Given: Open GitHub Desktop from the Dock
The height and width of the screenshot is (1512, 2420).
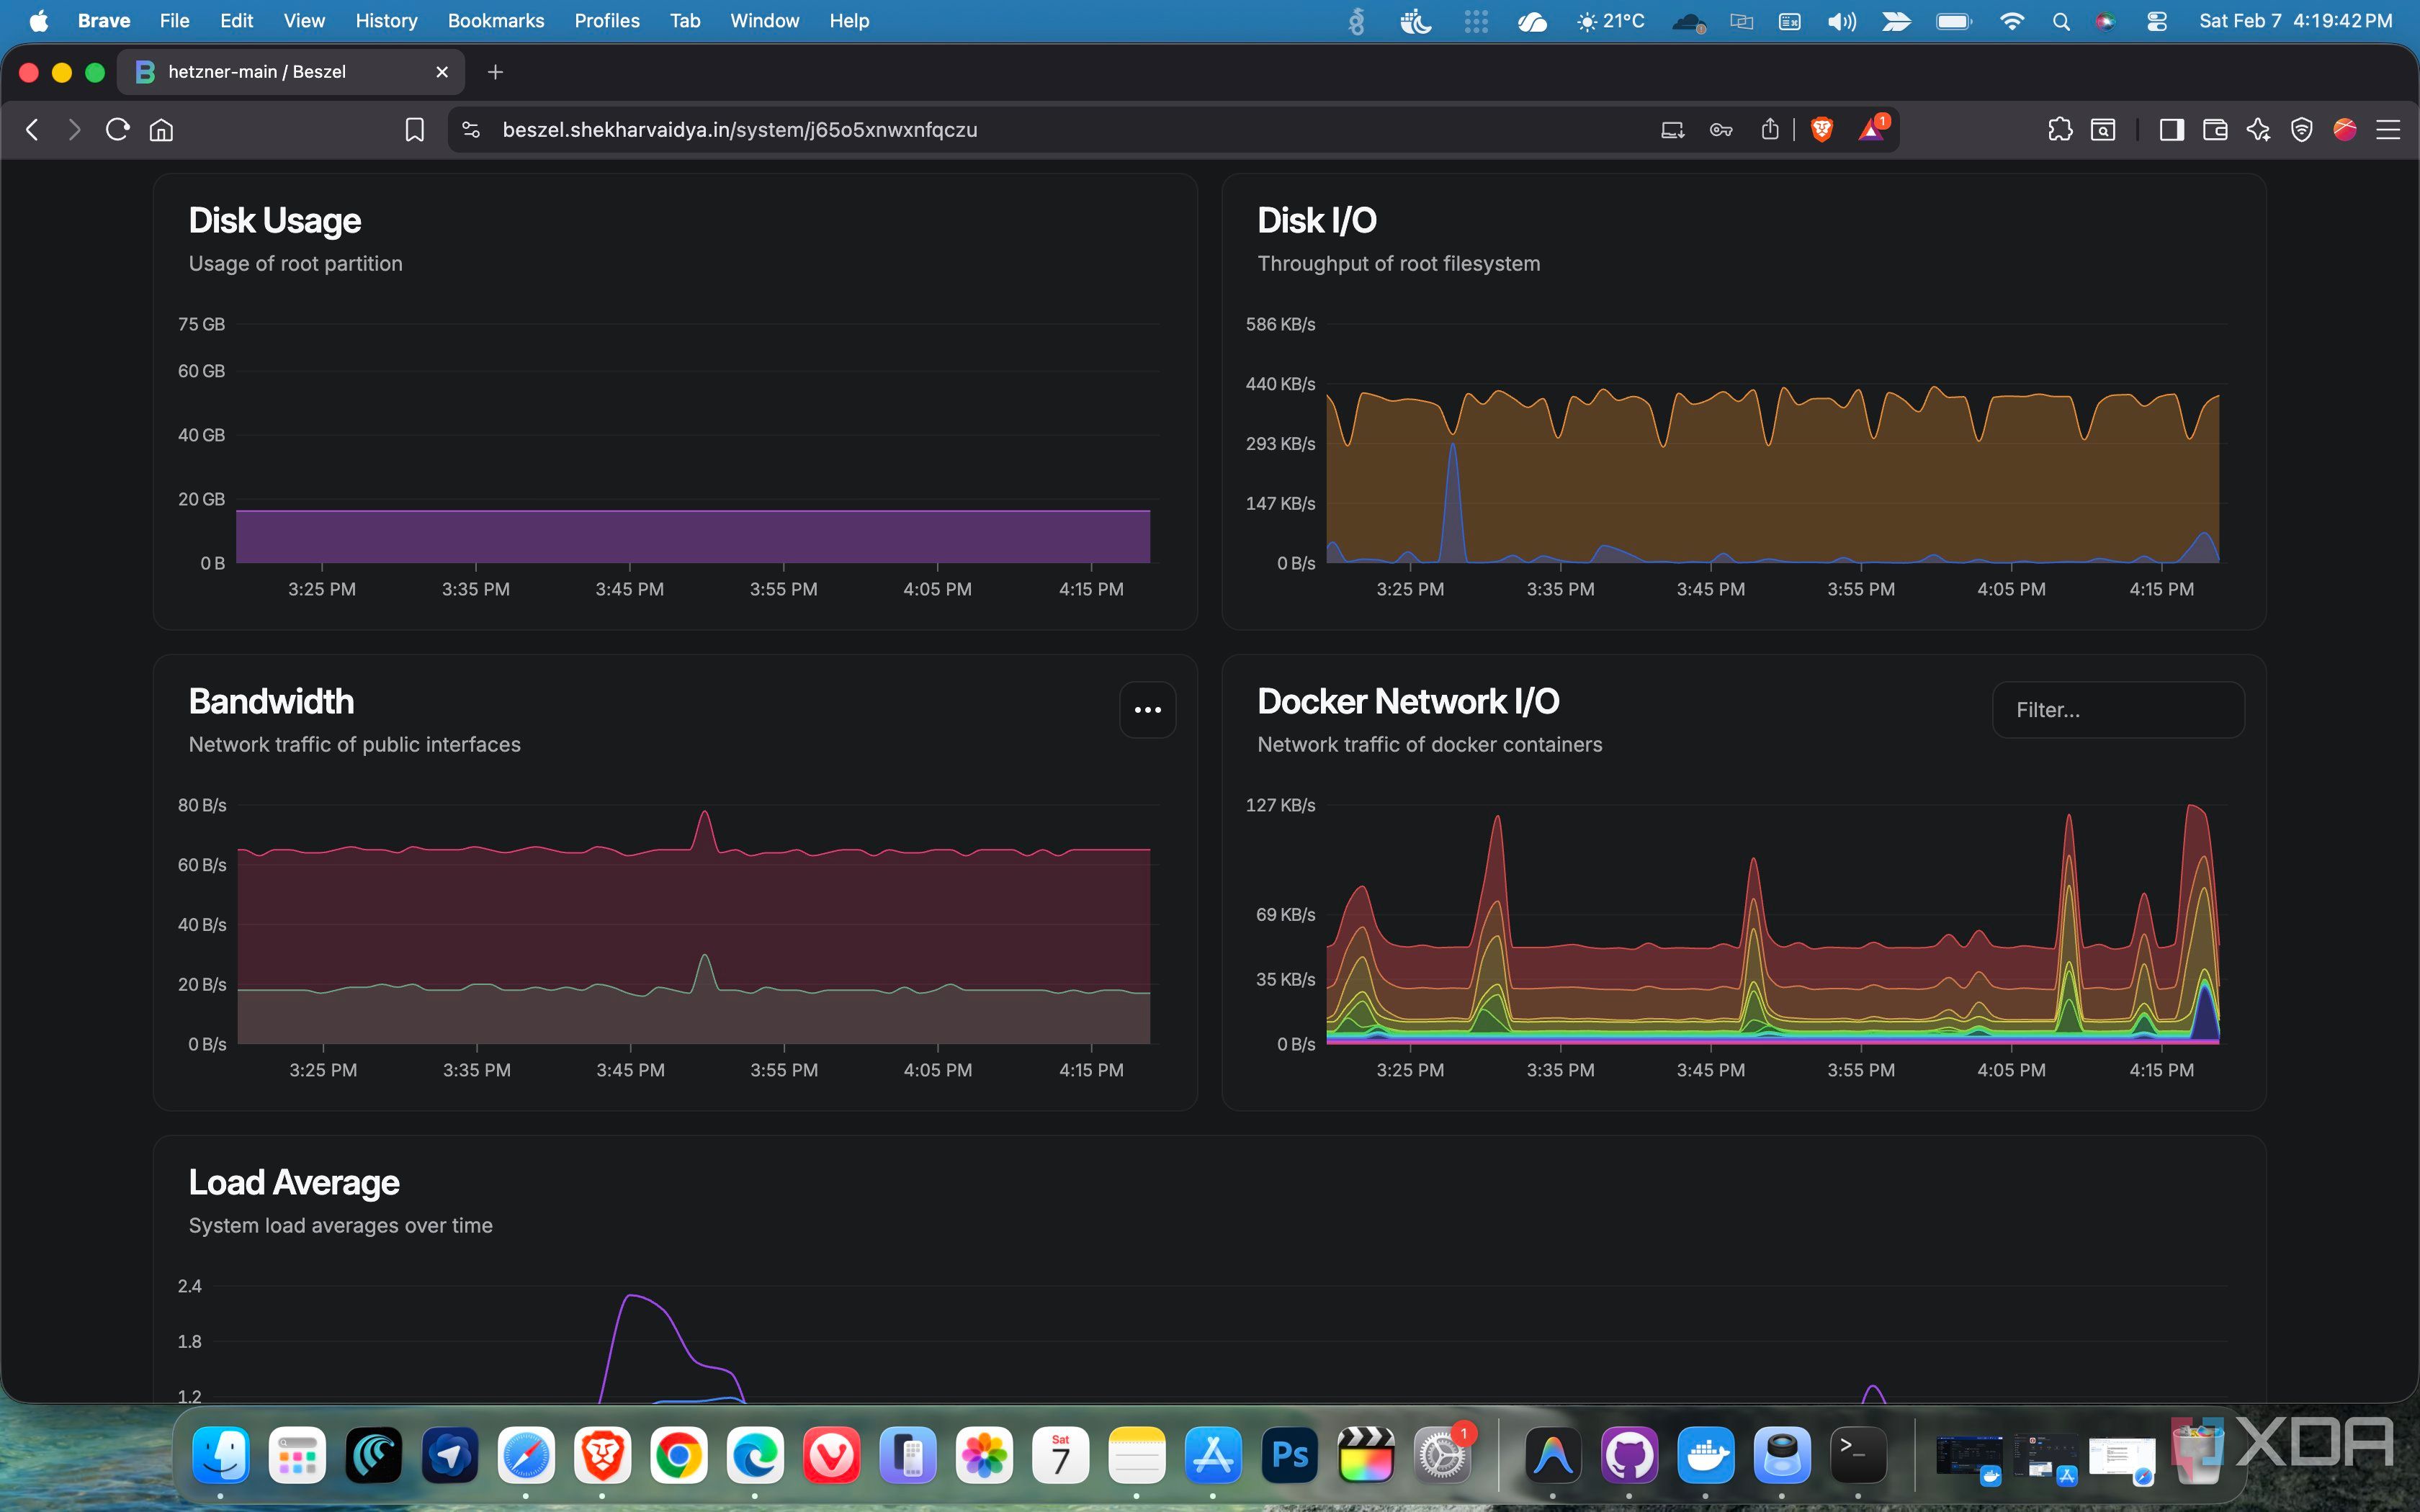Looking at the screenshot, I should [x=1629, y=1455].
